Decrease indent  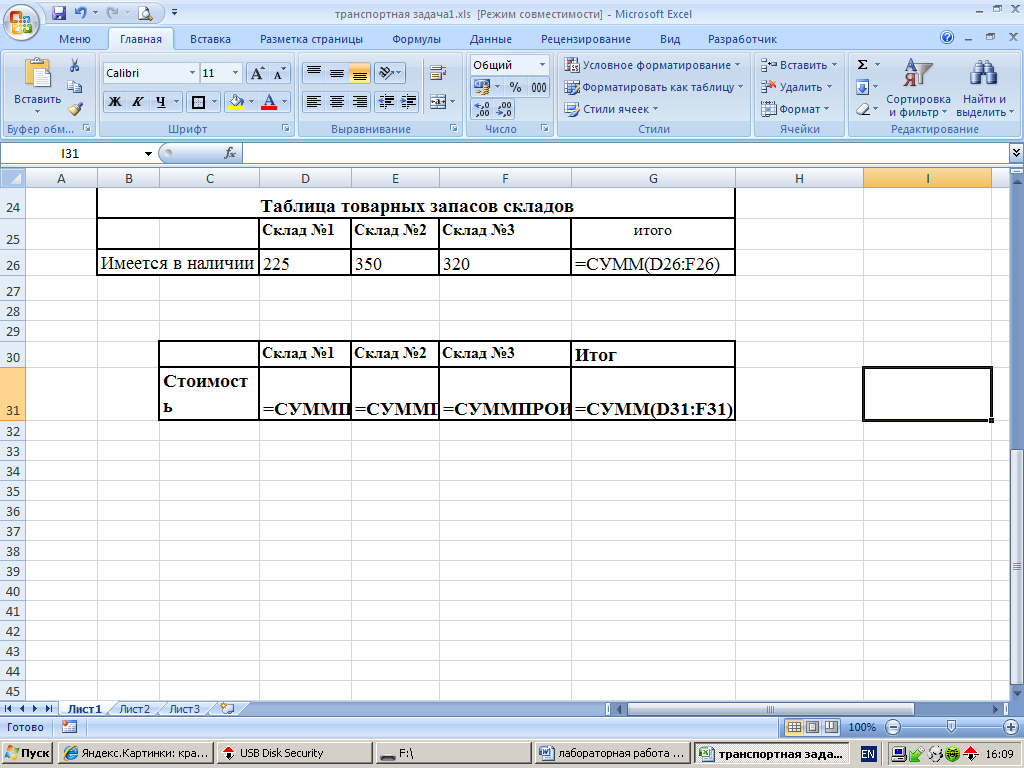click(386, 102)
